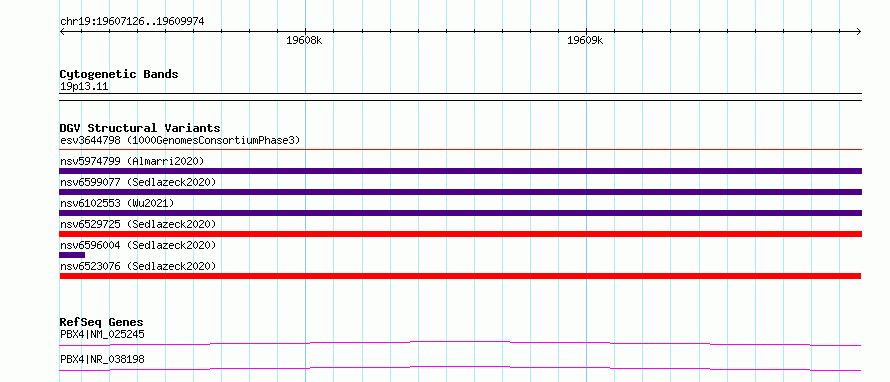Open nsv6599077 (Sedlazeck2020) variant label
The width and height of the screenshot is (890, 382).
pos(138,182)
